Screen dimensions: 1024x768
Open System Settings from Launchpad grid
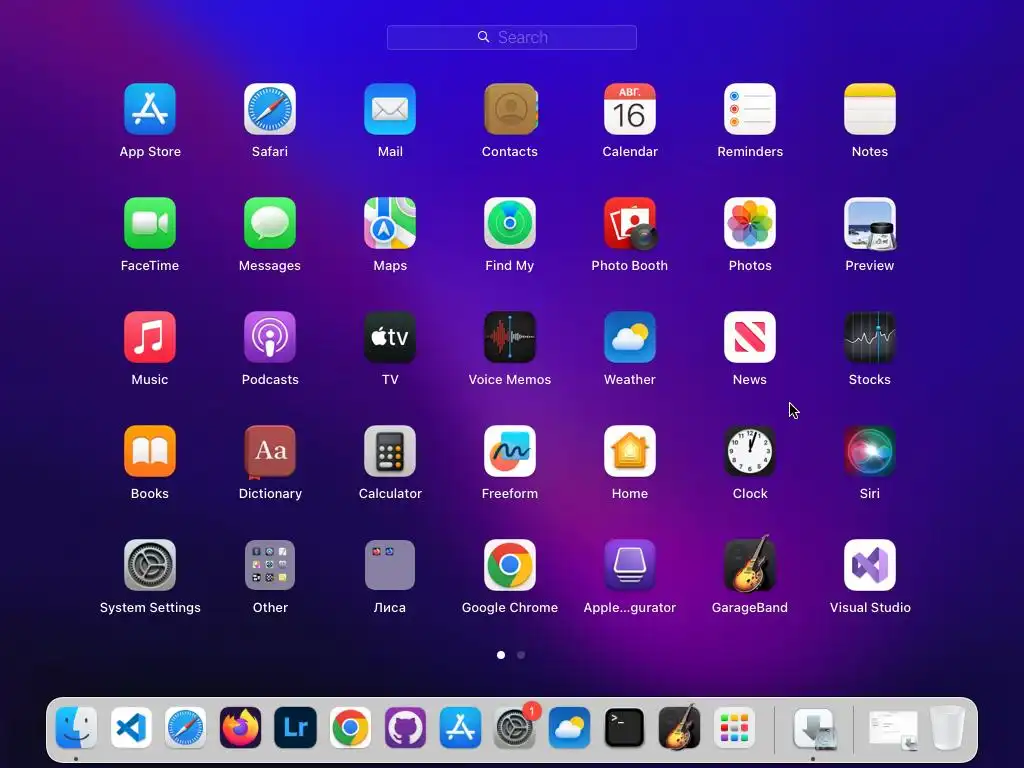150,565
